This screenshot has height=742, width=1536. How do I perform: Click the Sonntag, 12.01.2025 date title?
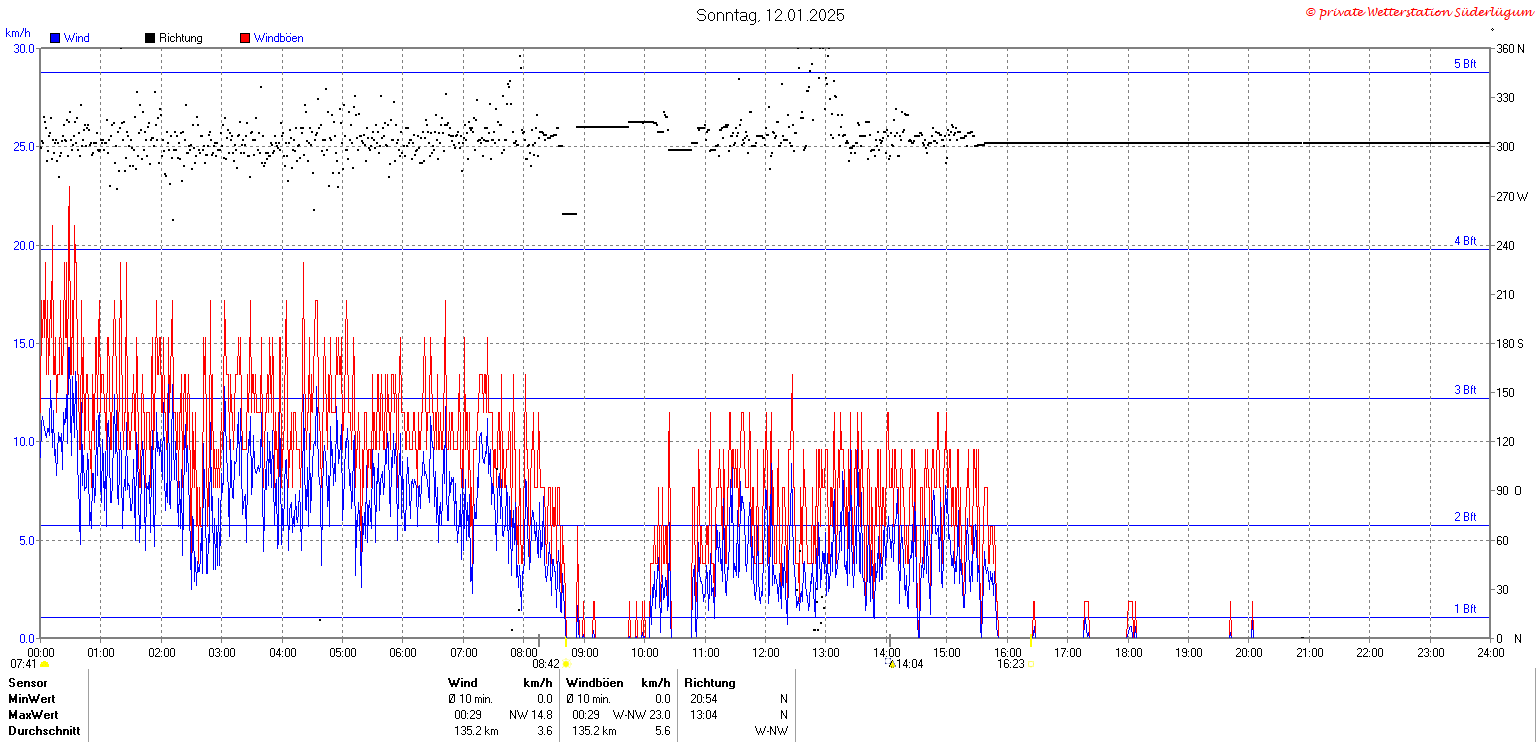coord(770,15)
